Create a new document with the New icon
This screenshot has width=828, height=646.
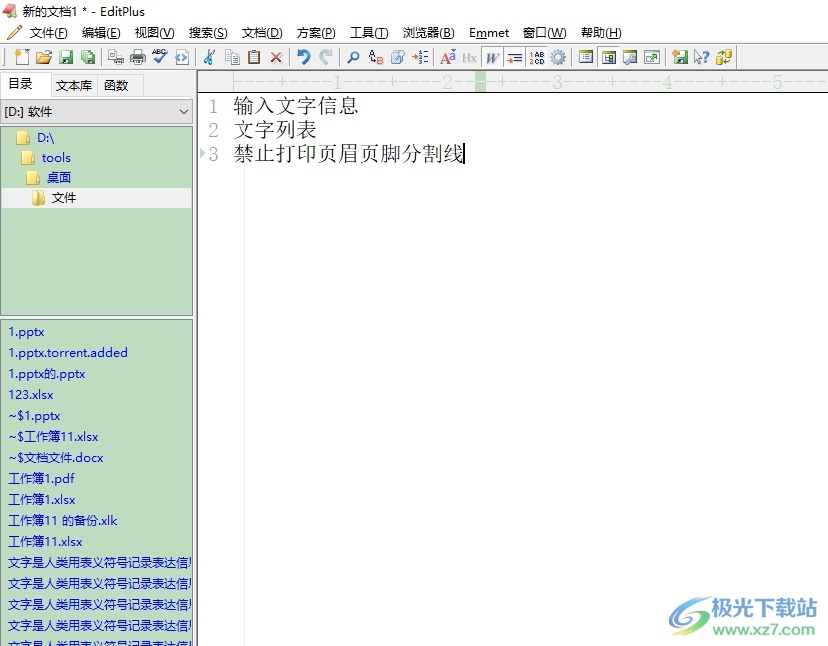pos(22,57)
